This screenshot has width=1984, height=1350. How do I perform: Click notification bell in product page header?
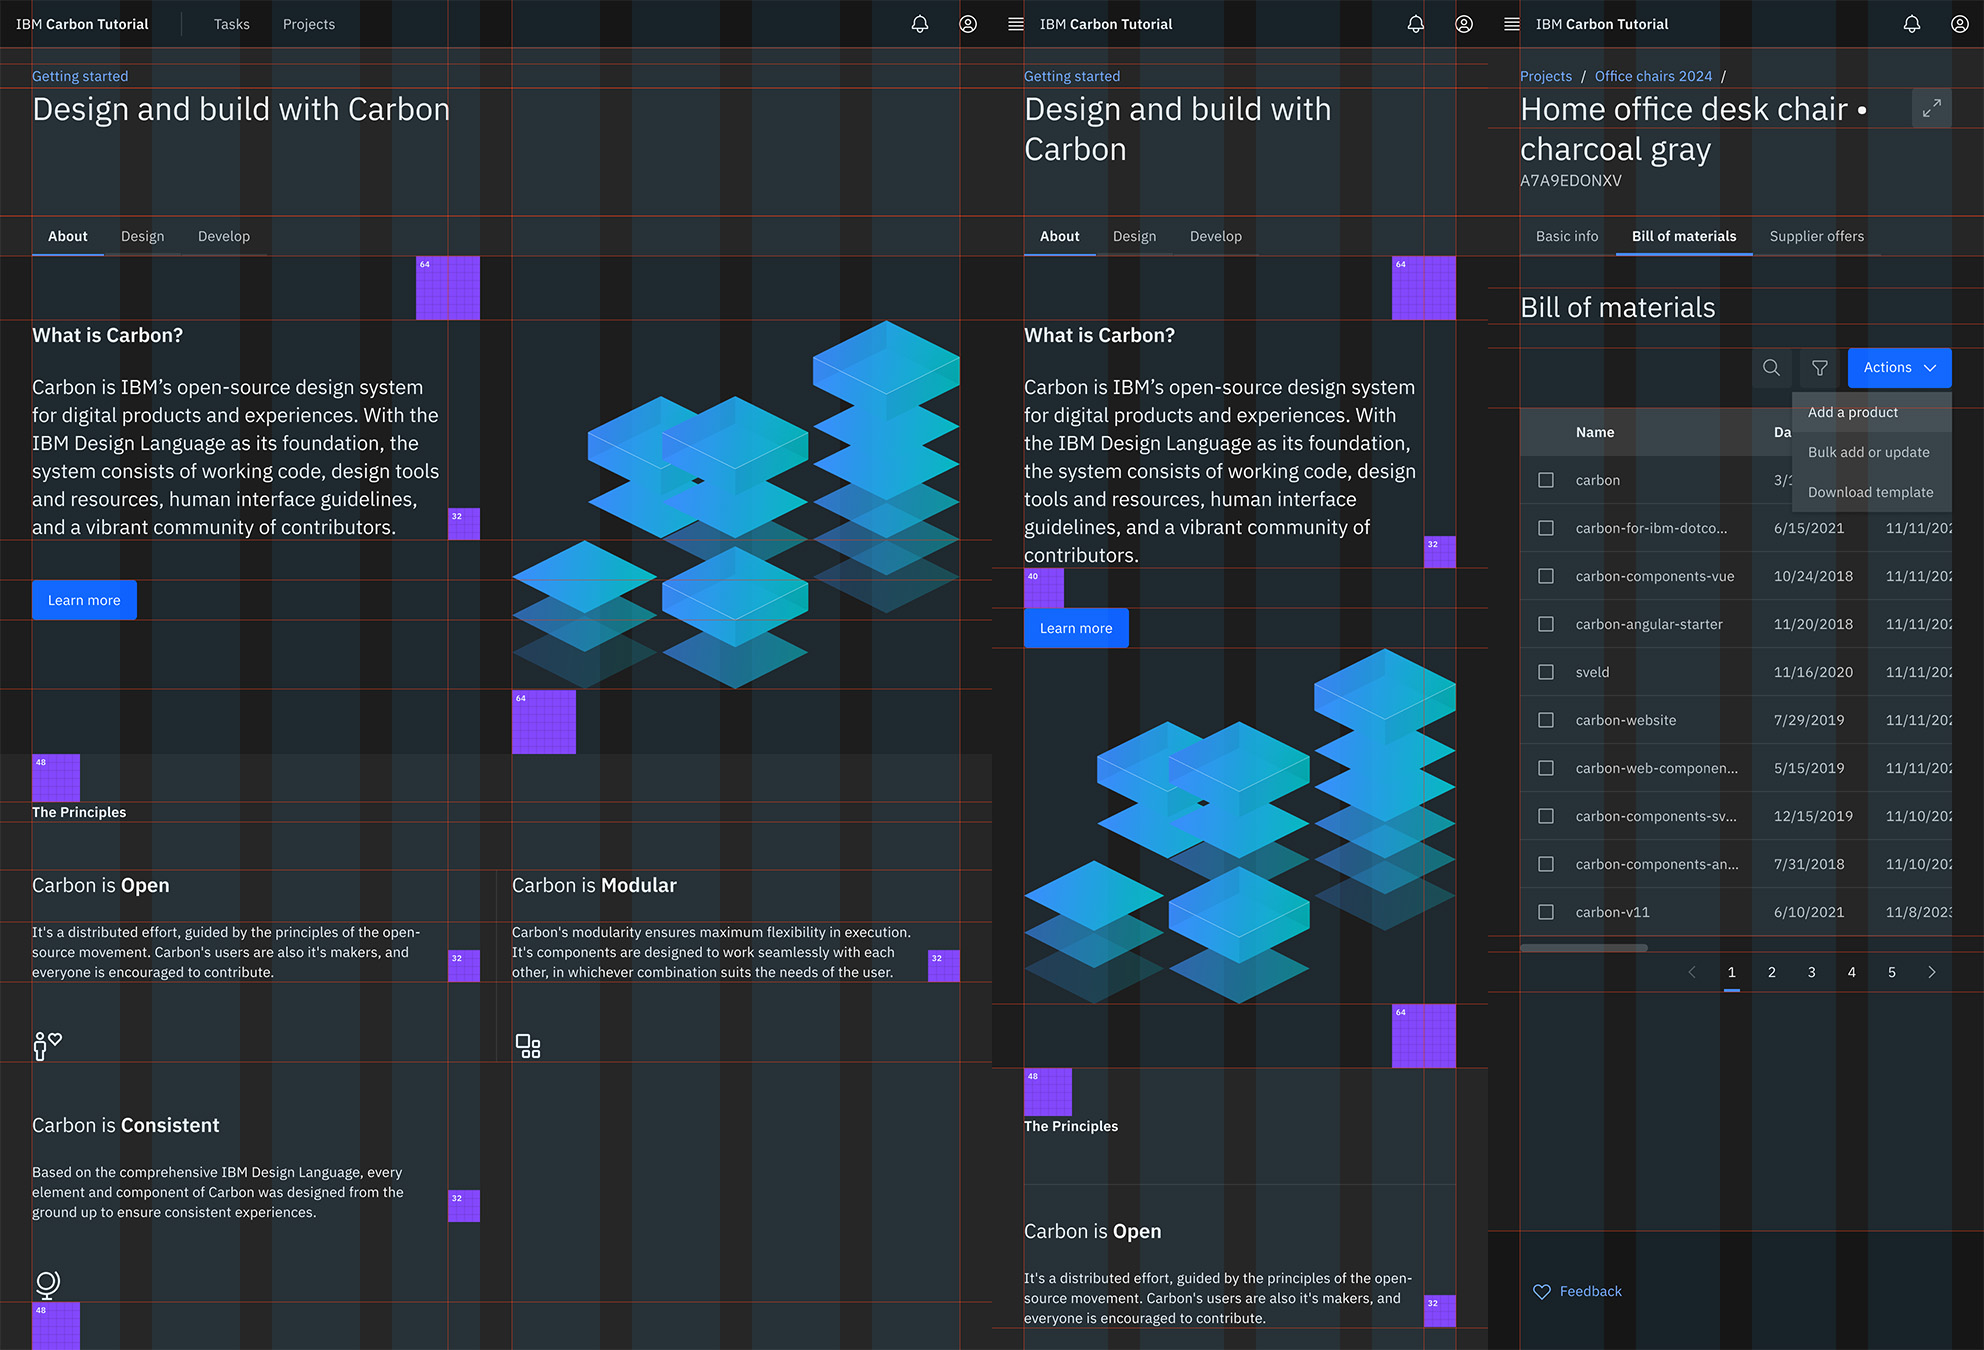pyautogui.click(x=1912, y=24)
